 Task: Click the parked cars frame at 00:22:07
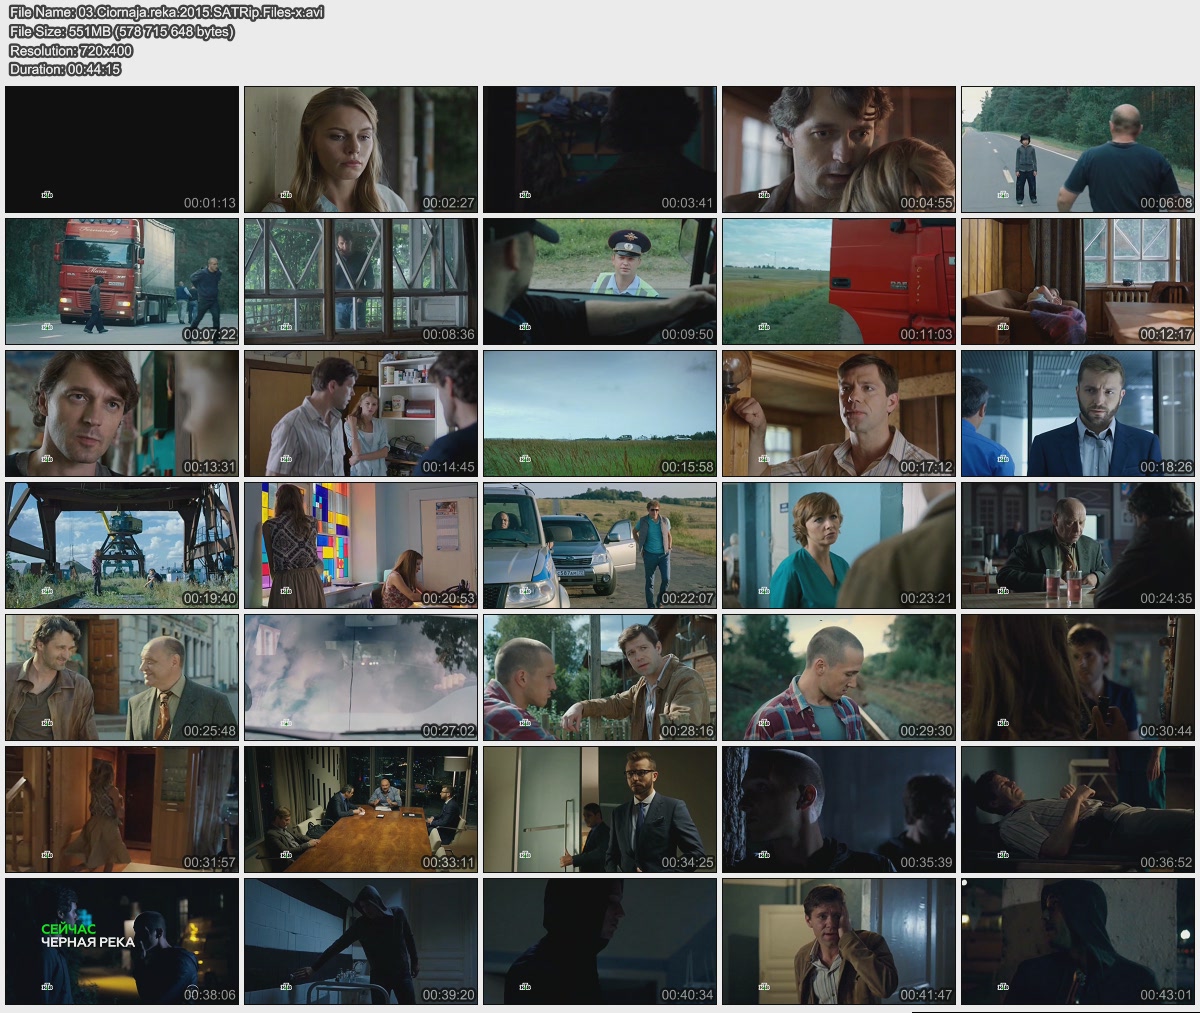(600, 545)
